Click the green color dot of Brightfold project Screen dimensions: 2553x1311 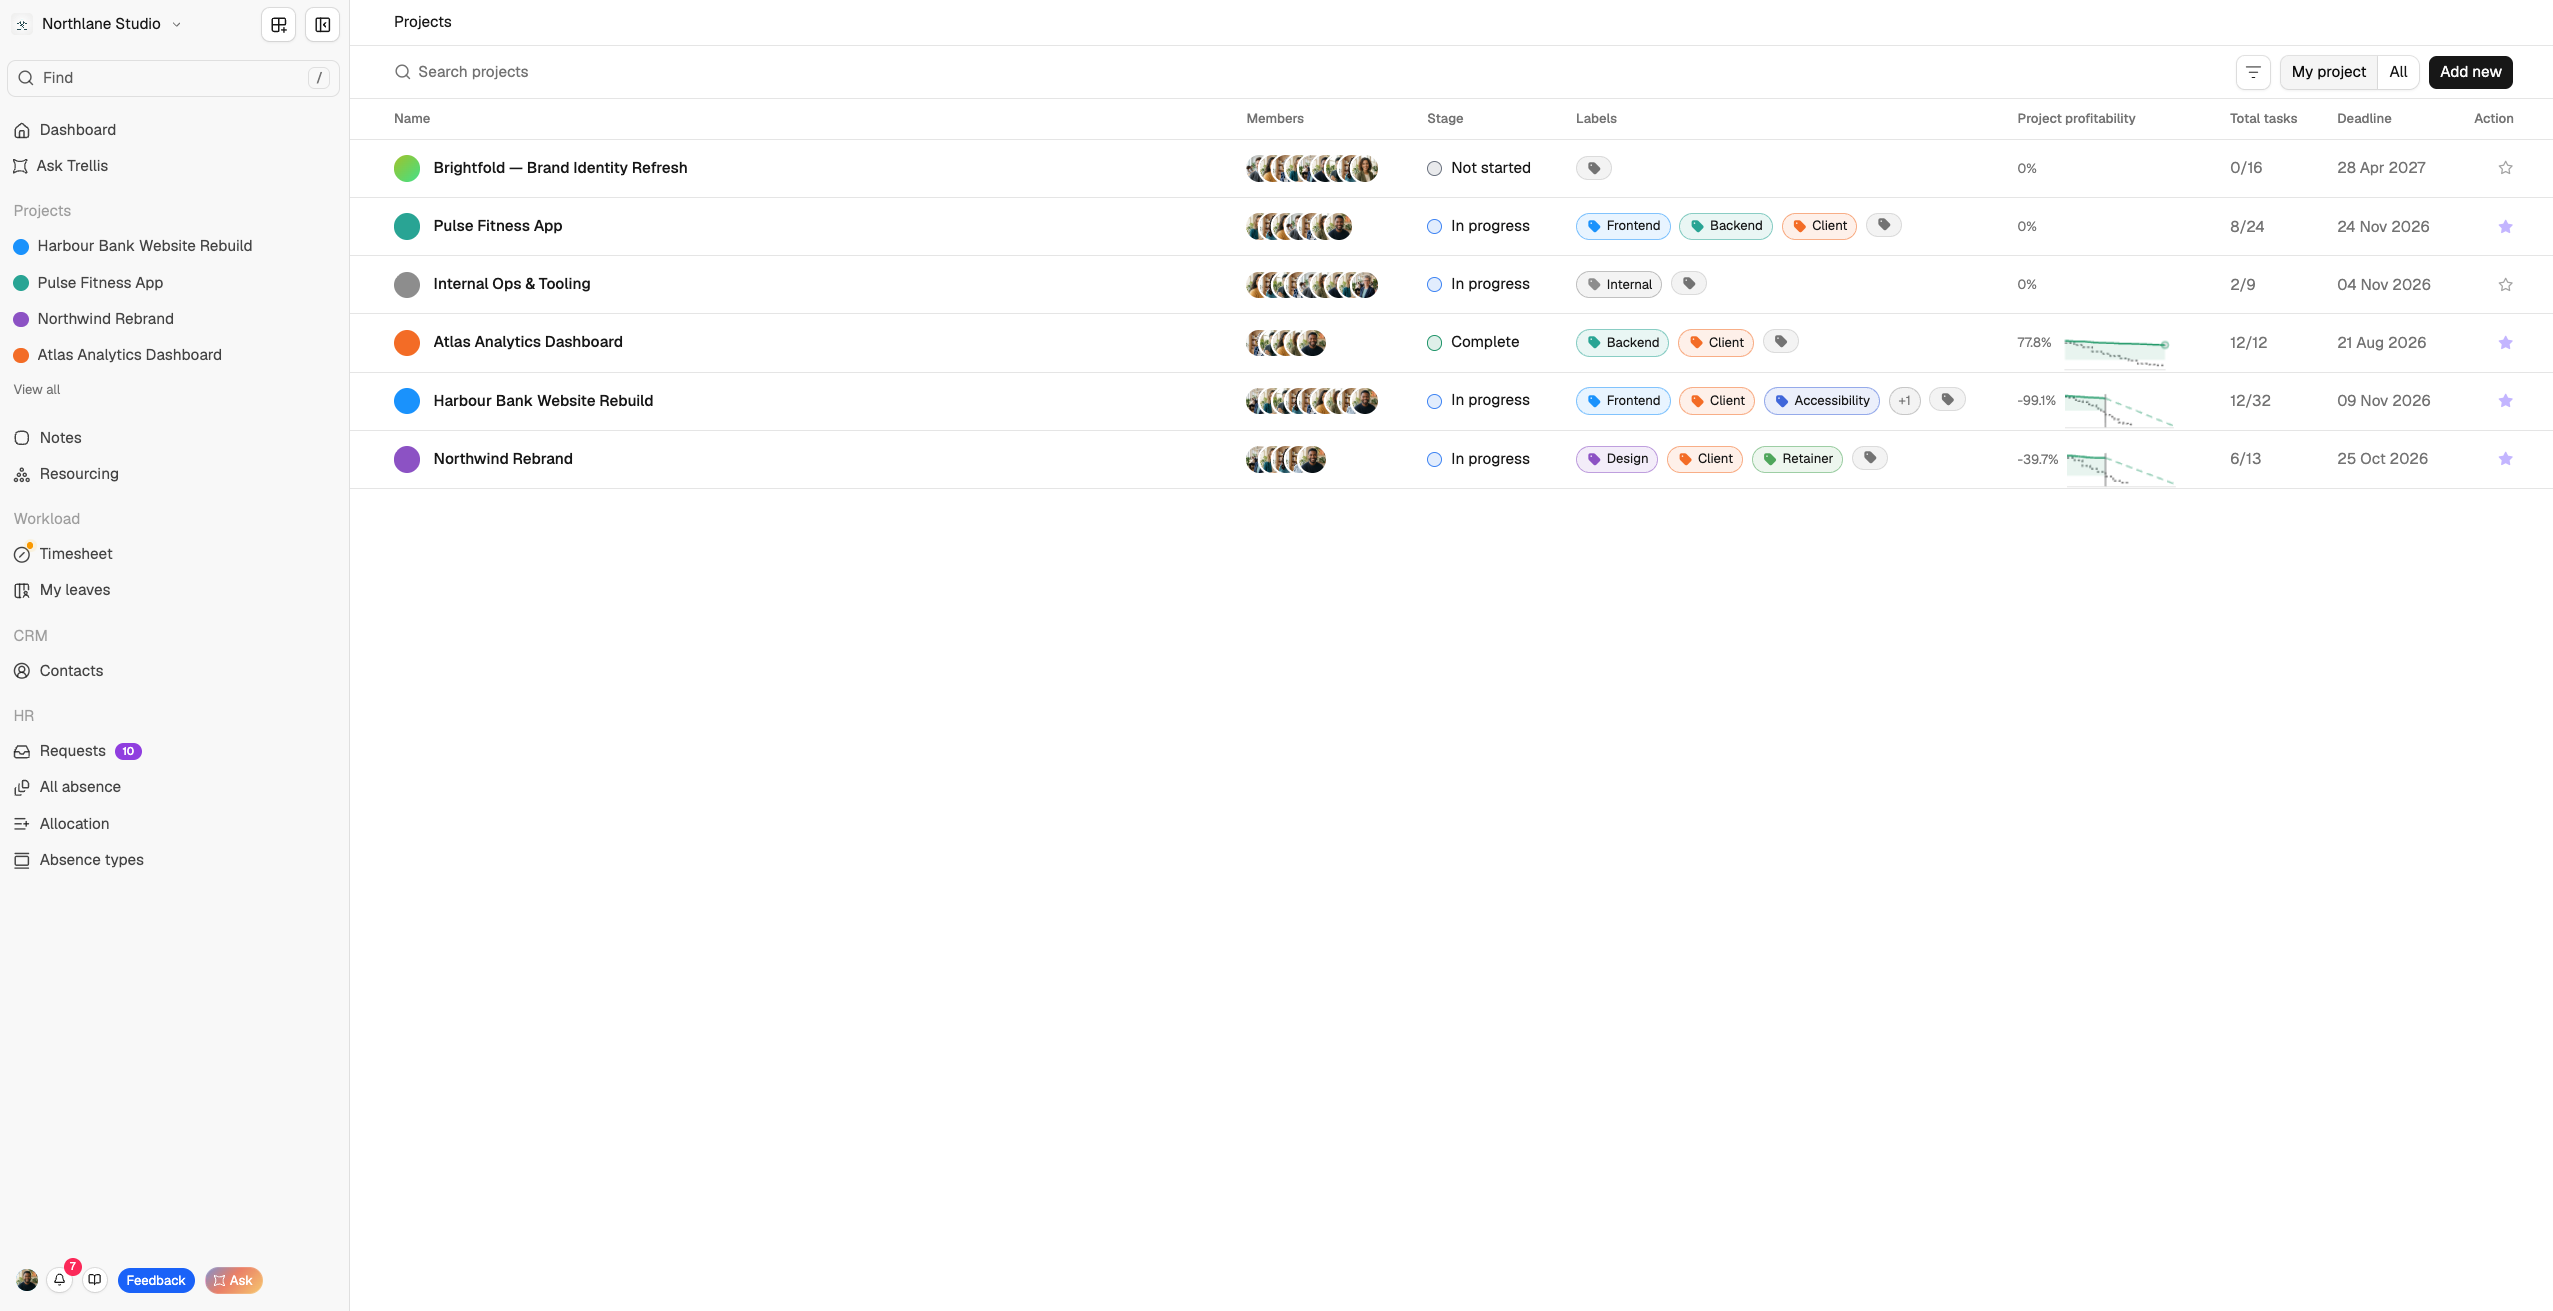407,168
